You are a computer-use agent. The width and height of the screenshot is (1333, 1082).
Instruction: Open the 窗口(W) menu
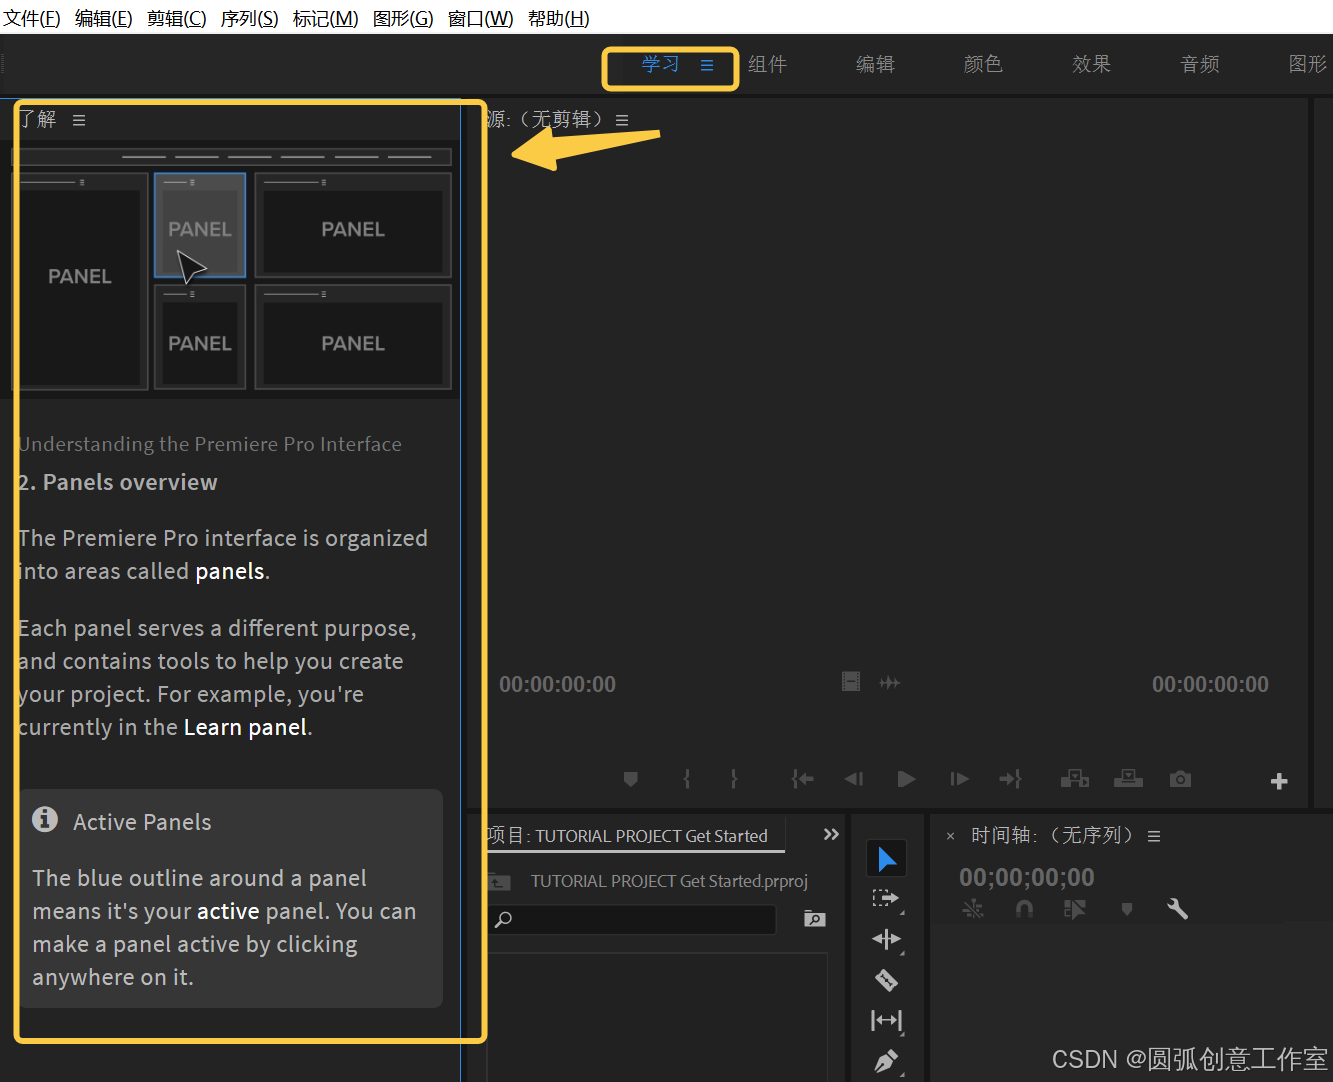481,18
